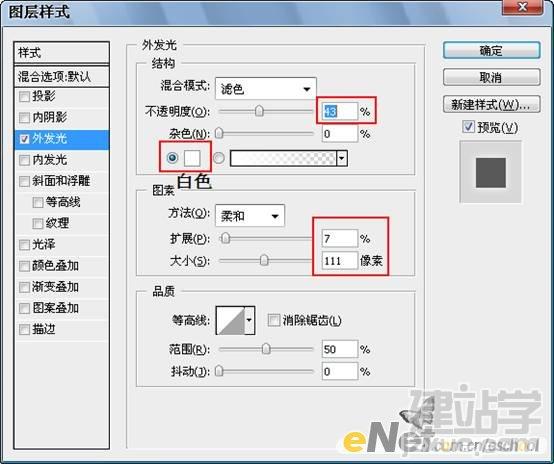Click the white glow color swatch
Image resolution: width=554 pixels, height=464 pixels.
(x=192, y=158)
